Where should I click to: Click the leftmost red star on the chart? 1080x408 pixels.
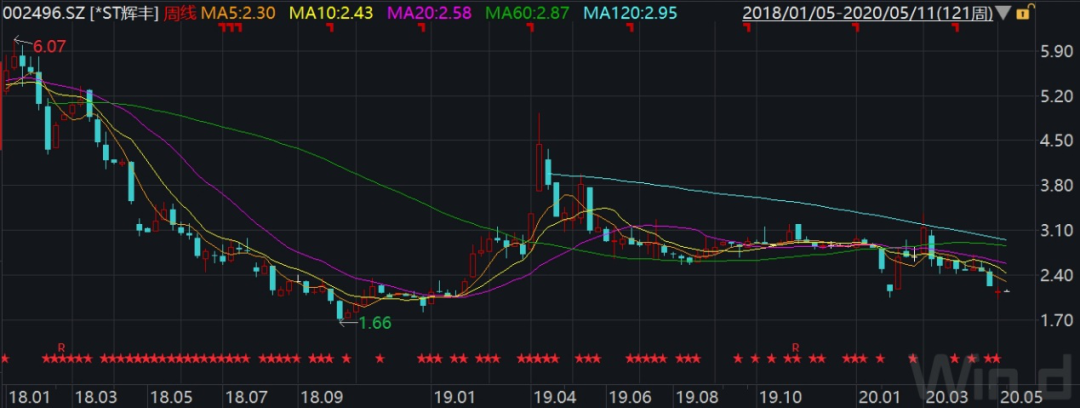click(4, 358)
